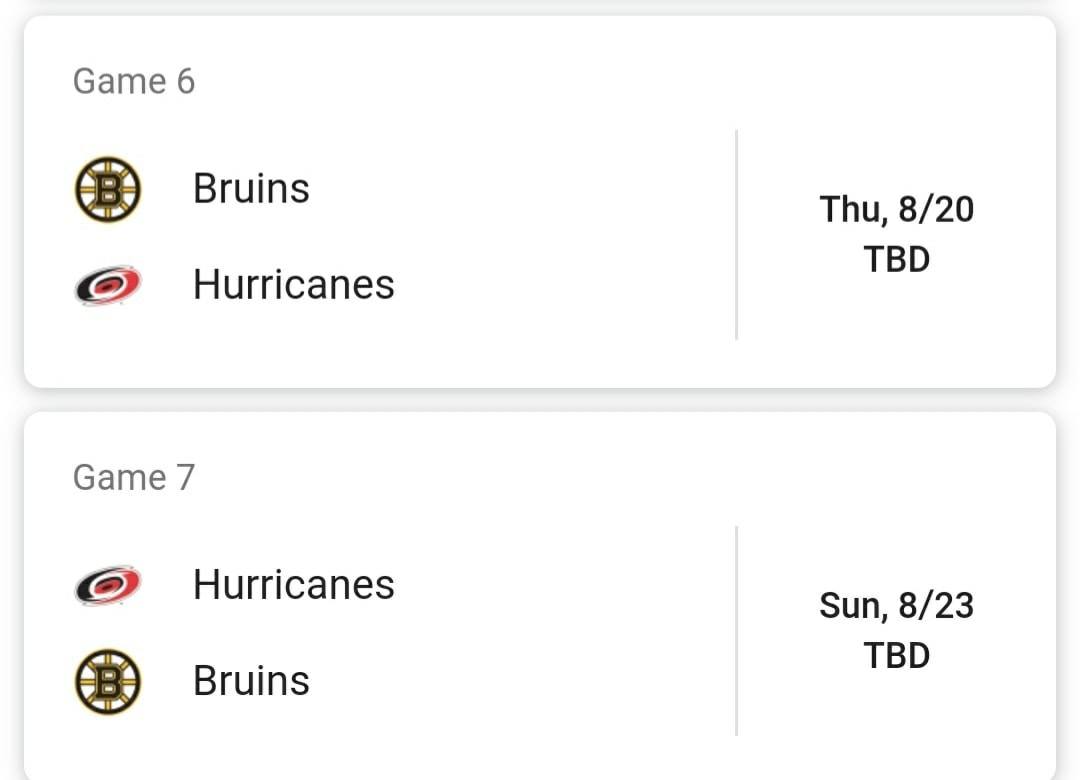
Task: Open Hurricanes team name in Game 6
Action: [x=293, y=284]
